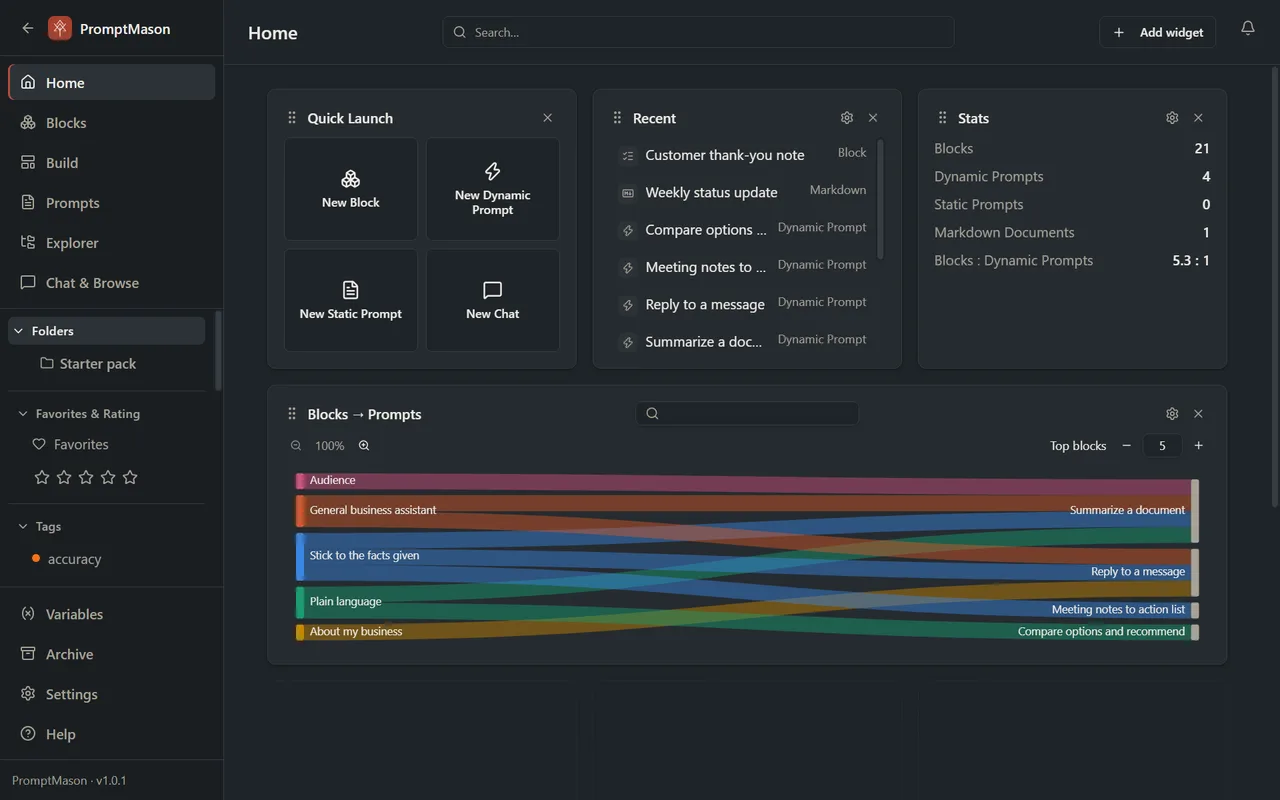Viewport: 1280px width, 800px height.
Task: Open the notifications bell
Action: coord(1248,29)
